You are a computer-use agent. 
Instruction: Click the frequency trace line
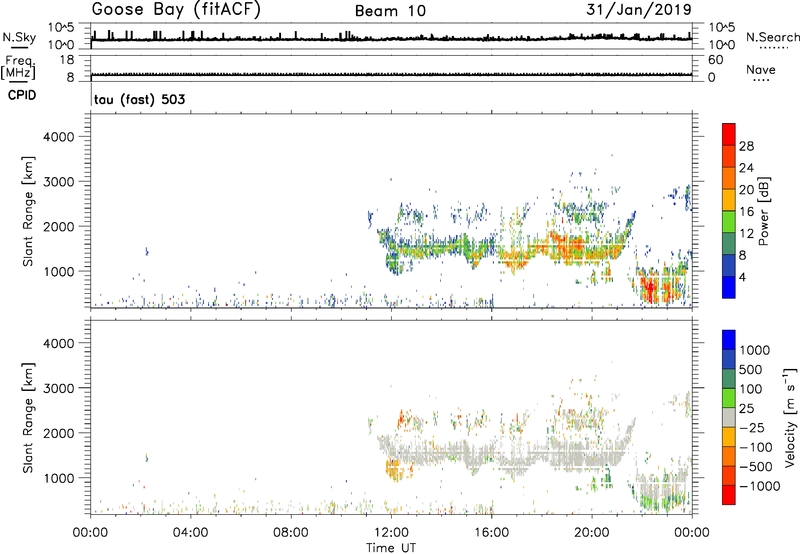(x=391, y=75)
